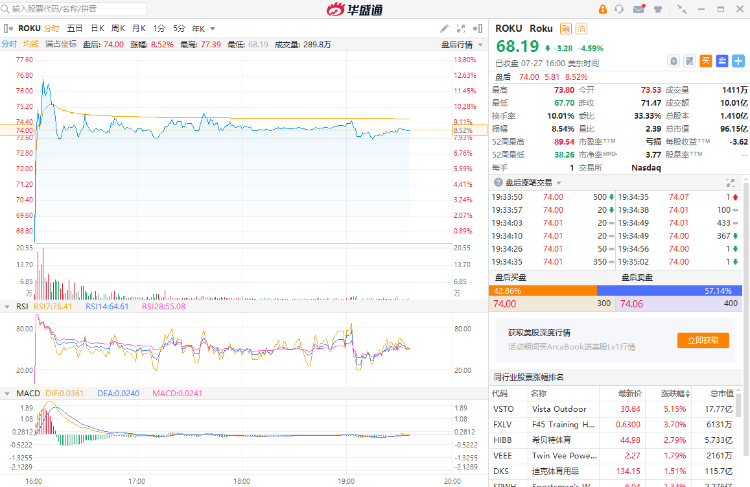The width and height of the screenshot is (750, 487).
Task: Click the orange 买 buy icon
Action: coord(705,61)
